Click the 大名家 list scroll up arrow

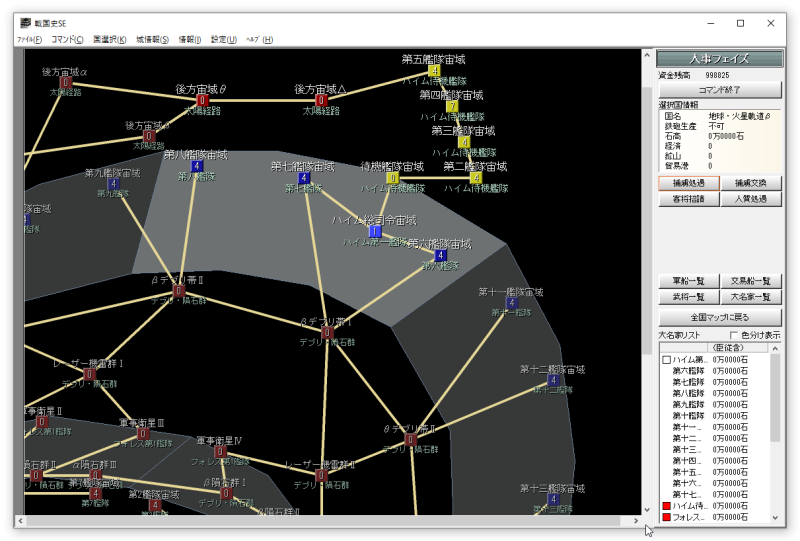[x=776, y=348]
